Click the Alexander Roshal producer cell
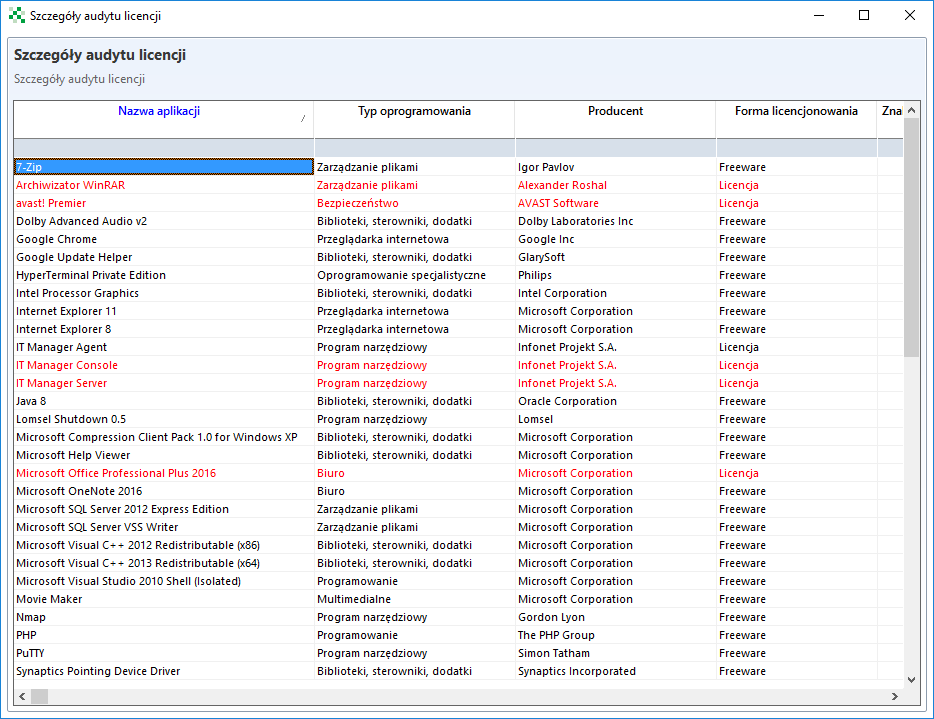Viewport: 934px width, 719px height. [615, 185]
